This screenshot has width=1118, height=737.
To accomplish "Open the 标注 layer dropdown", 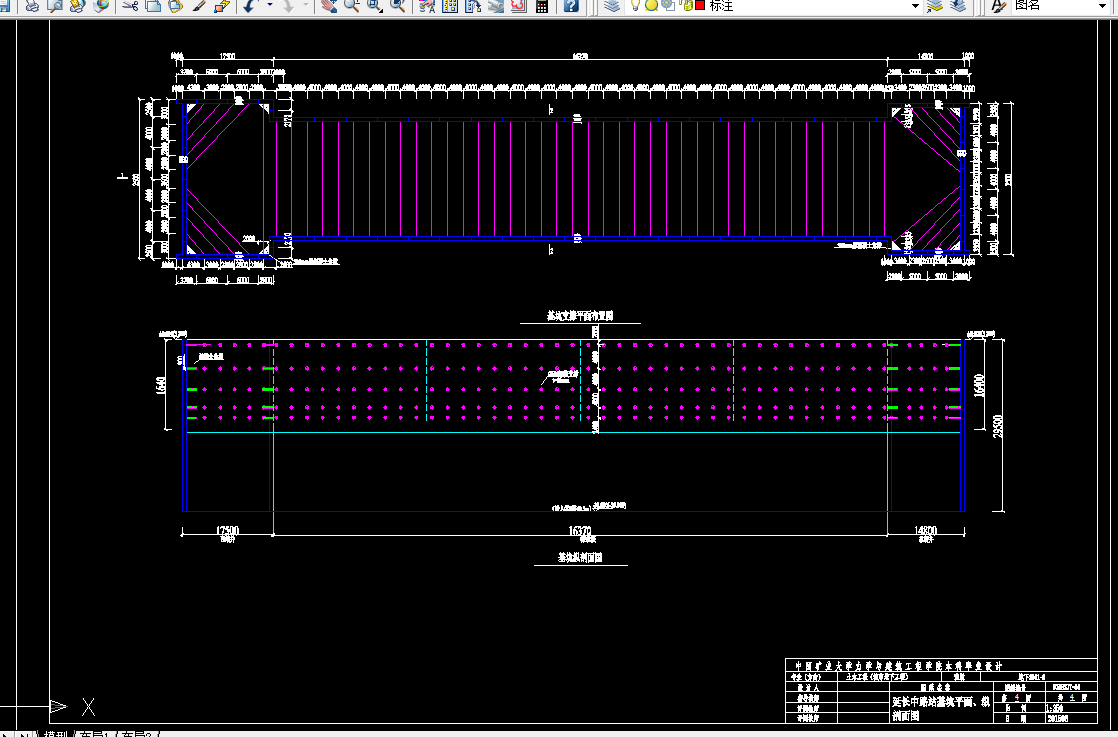I will point(915,6).
